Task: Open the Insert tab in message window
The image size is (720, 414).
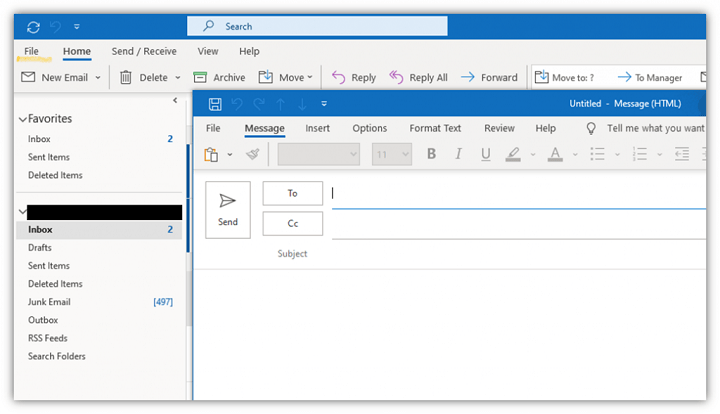Action: coord(317,128)
